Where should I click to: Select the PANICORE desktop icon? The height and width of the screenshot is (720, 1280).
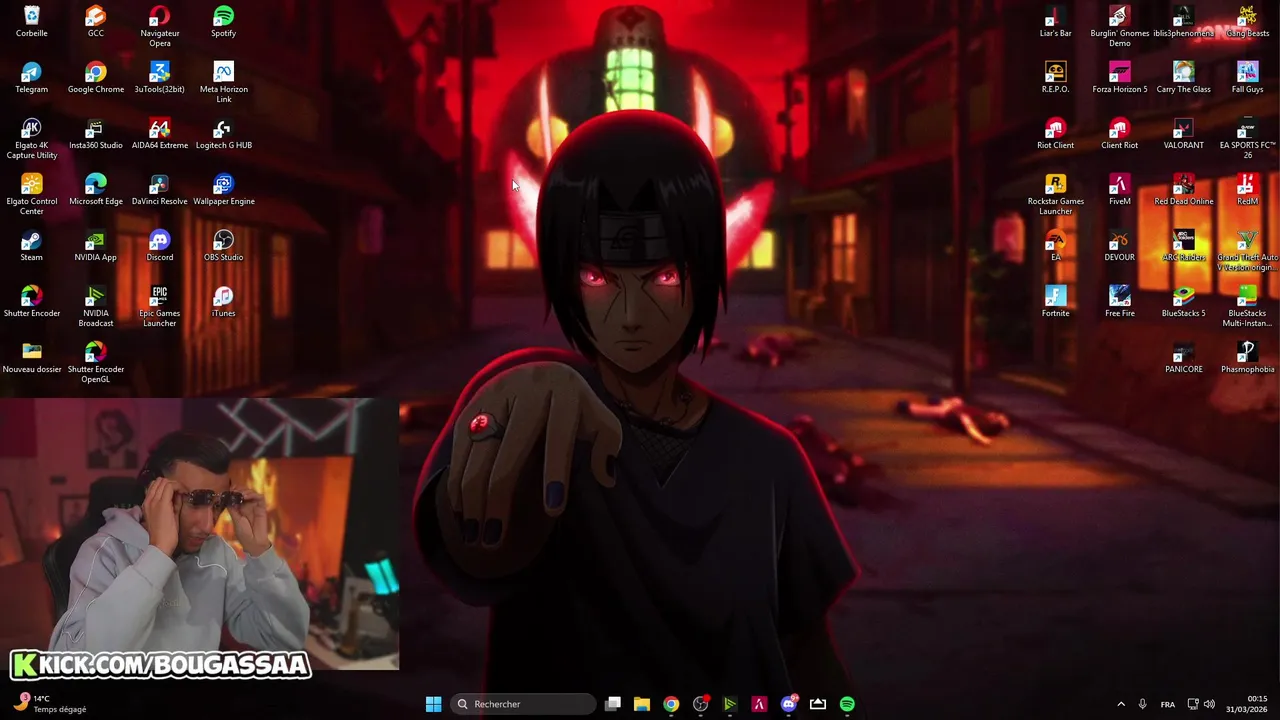(1184, 358)
